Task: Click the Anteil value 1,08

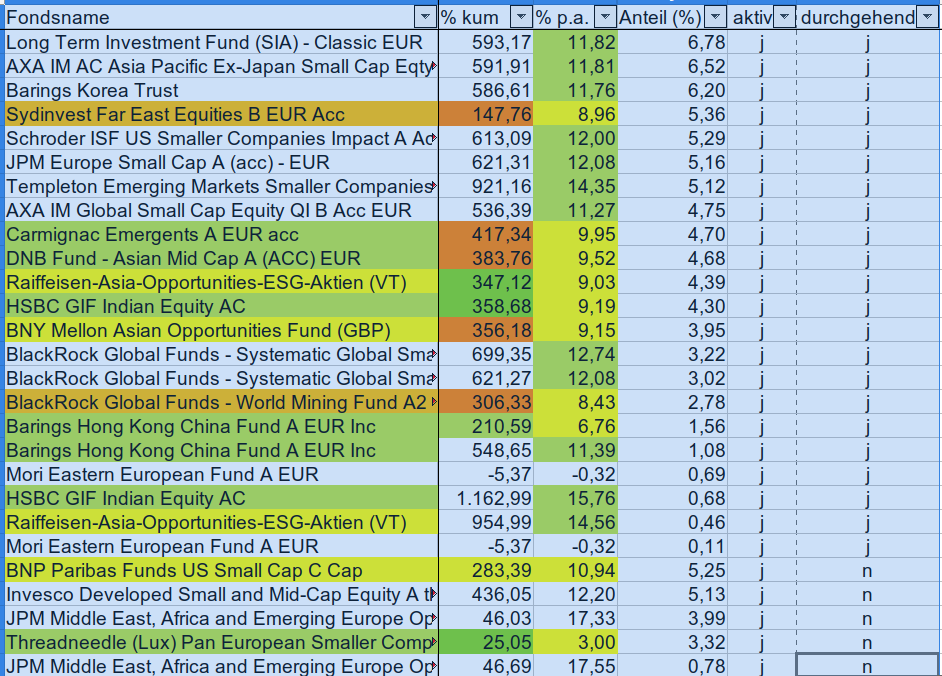Action: (x=673, y=451)
